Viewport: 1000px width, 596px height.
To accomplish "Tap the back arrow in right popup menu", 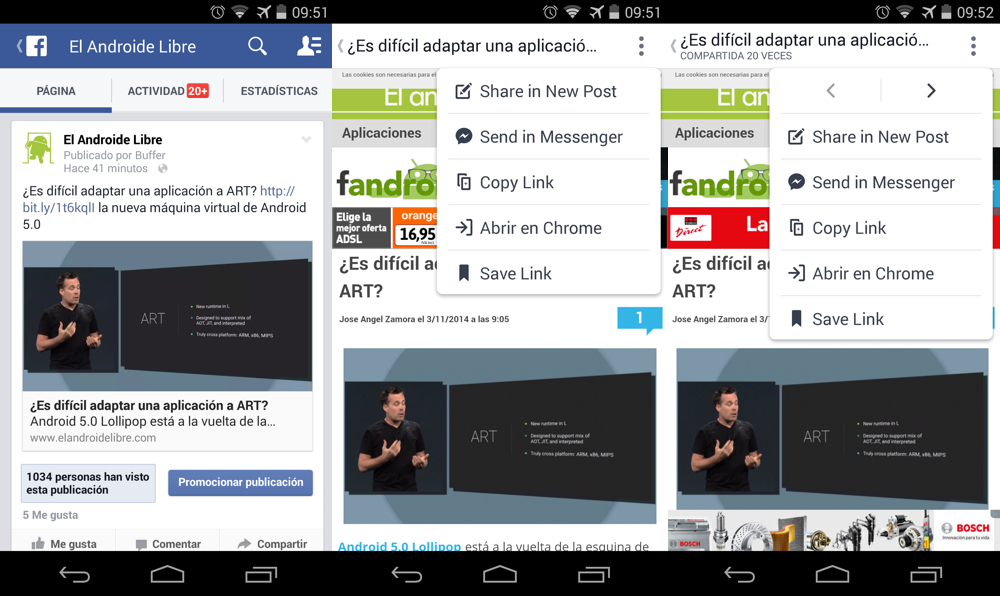I will [x=831, y=91].
